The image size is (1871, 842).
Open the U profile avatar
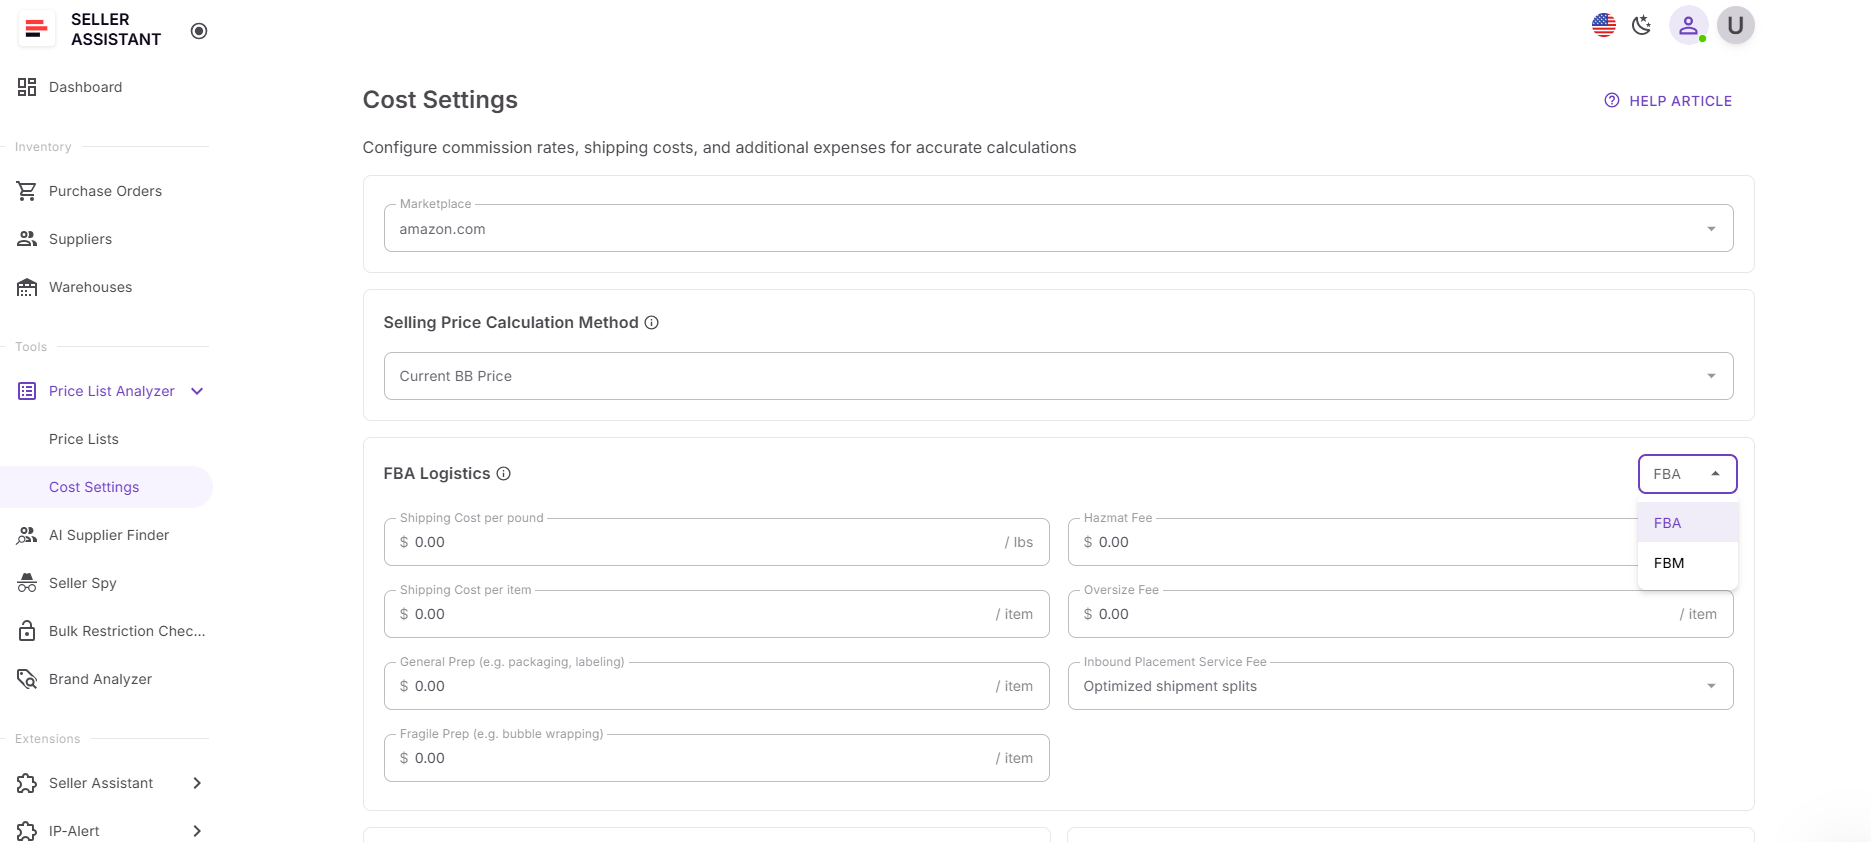click(x=1736, y=25)
